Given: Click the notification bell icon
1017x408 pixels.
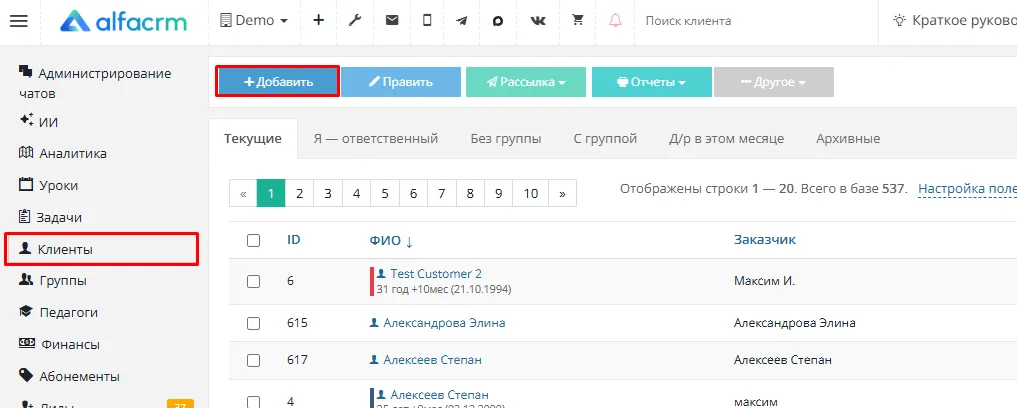Looking at the screenshot, I should point(615,21).
